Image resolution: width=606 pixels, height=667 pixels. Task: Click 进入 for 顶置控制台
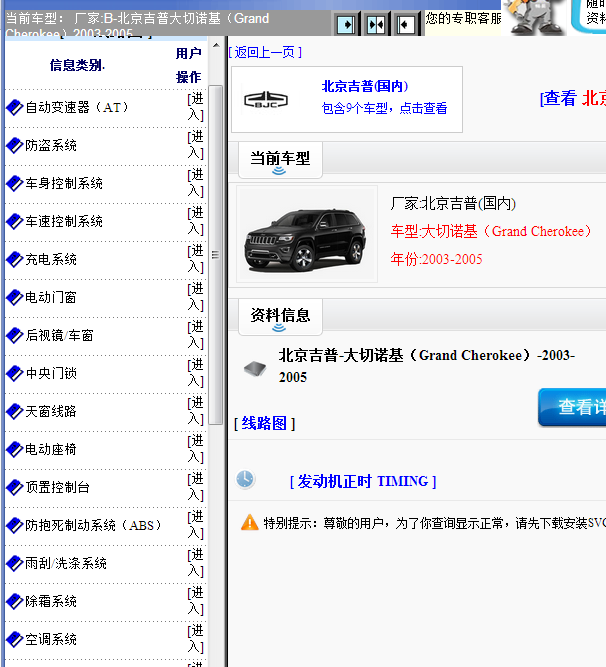(x=196, y=487)
